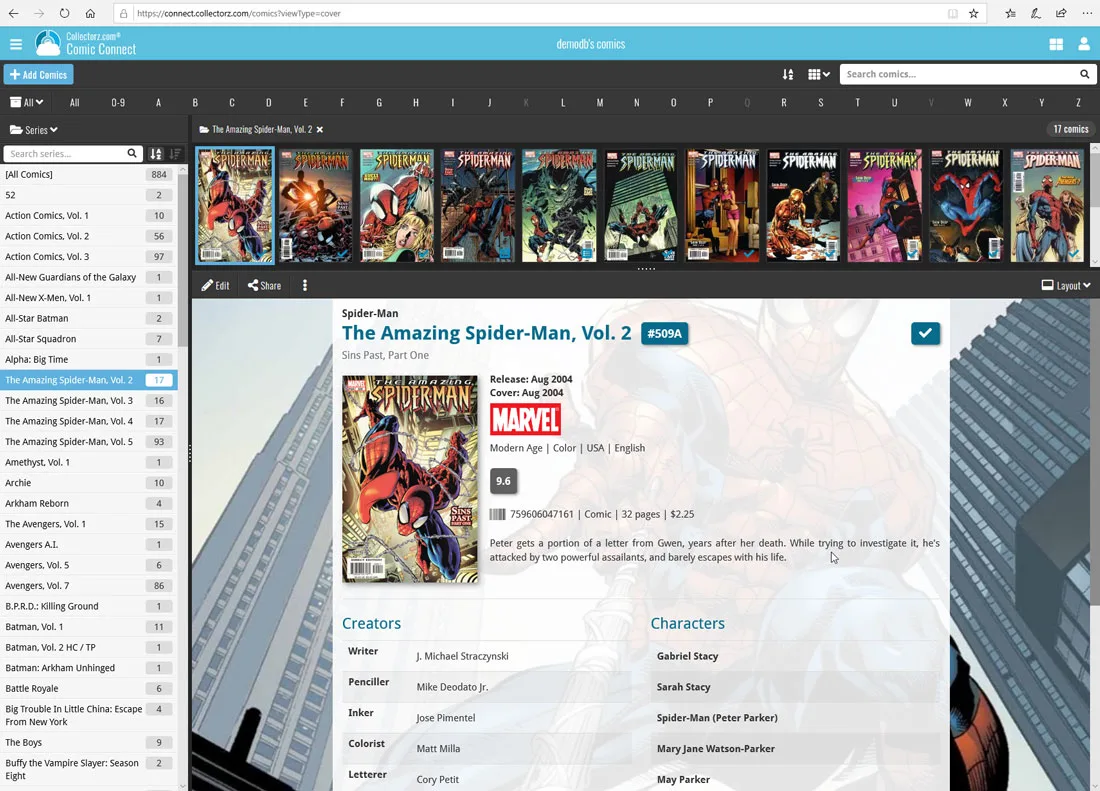Image resolution: width=1100 pixels, height=791 pixels.
Task: Open the Layout dropdown
Action: point(1066,285)
